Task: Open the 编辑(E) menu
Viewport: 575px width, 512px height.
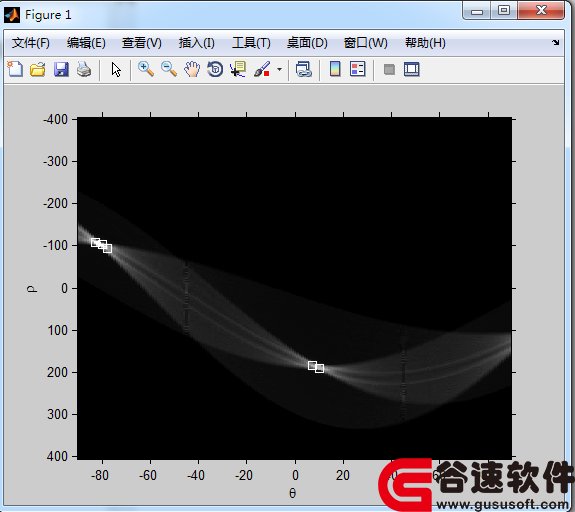Action: coord(86,43)
